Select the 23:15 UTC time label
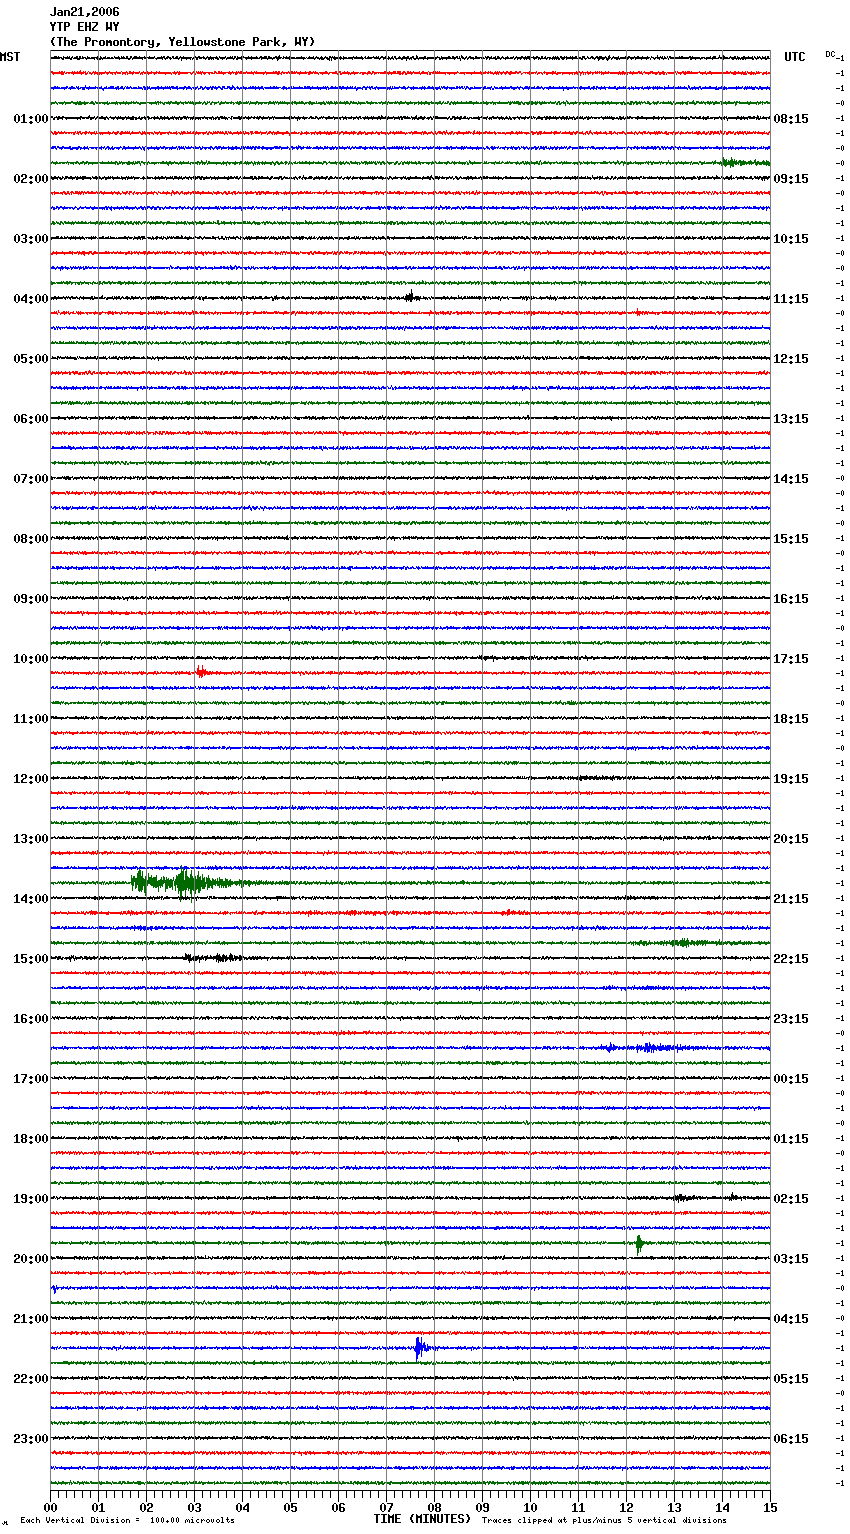This screenshot has width=850, height=1534. [x=791, y=1019]
